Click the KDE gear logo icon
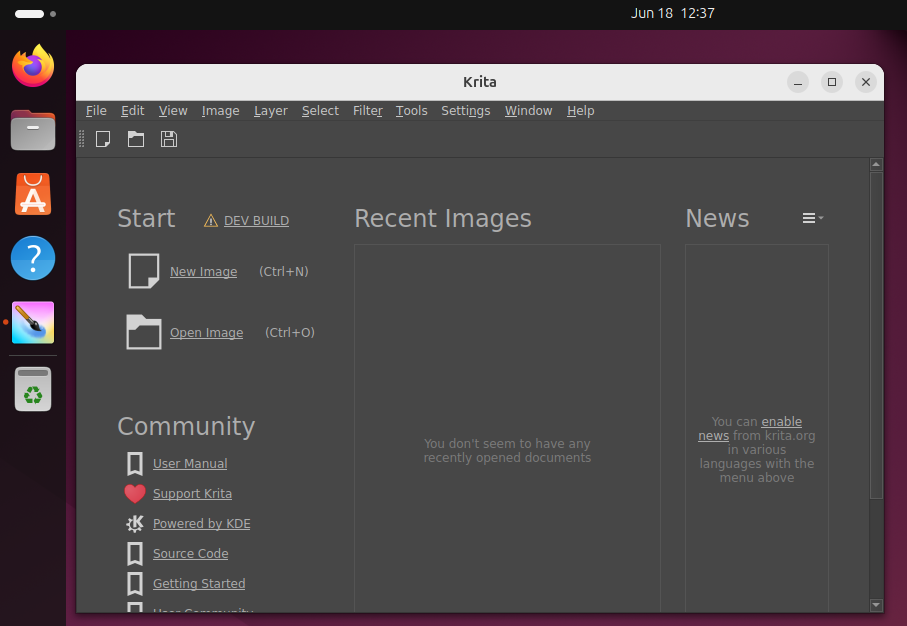The image size is (907, 626). point(135,524)
